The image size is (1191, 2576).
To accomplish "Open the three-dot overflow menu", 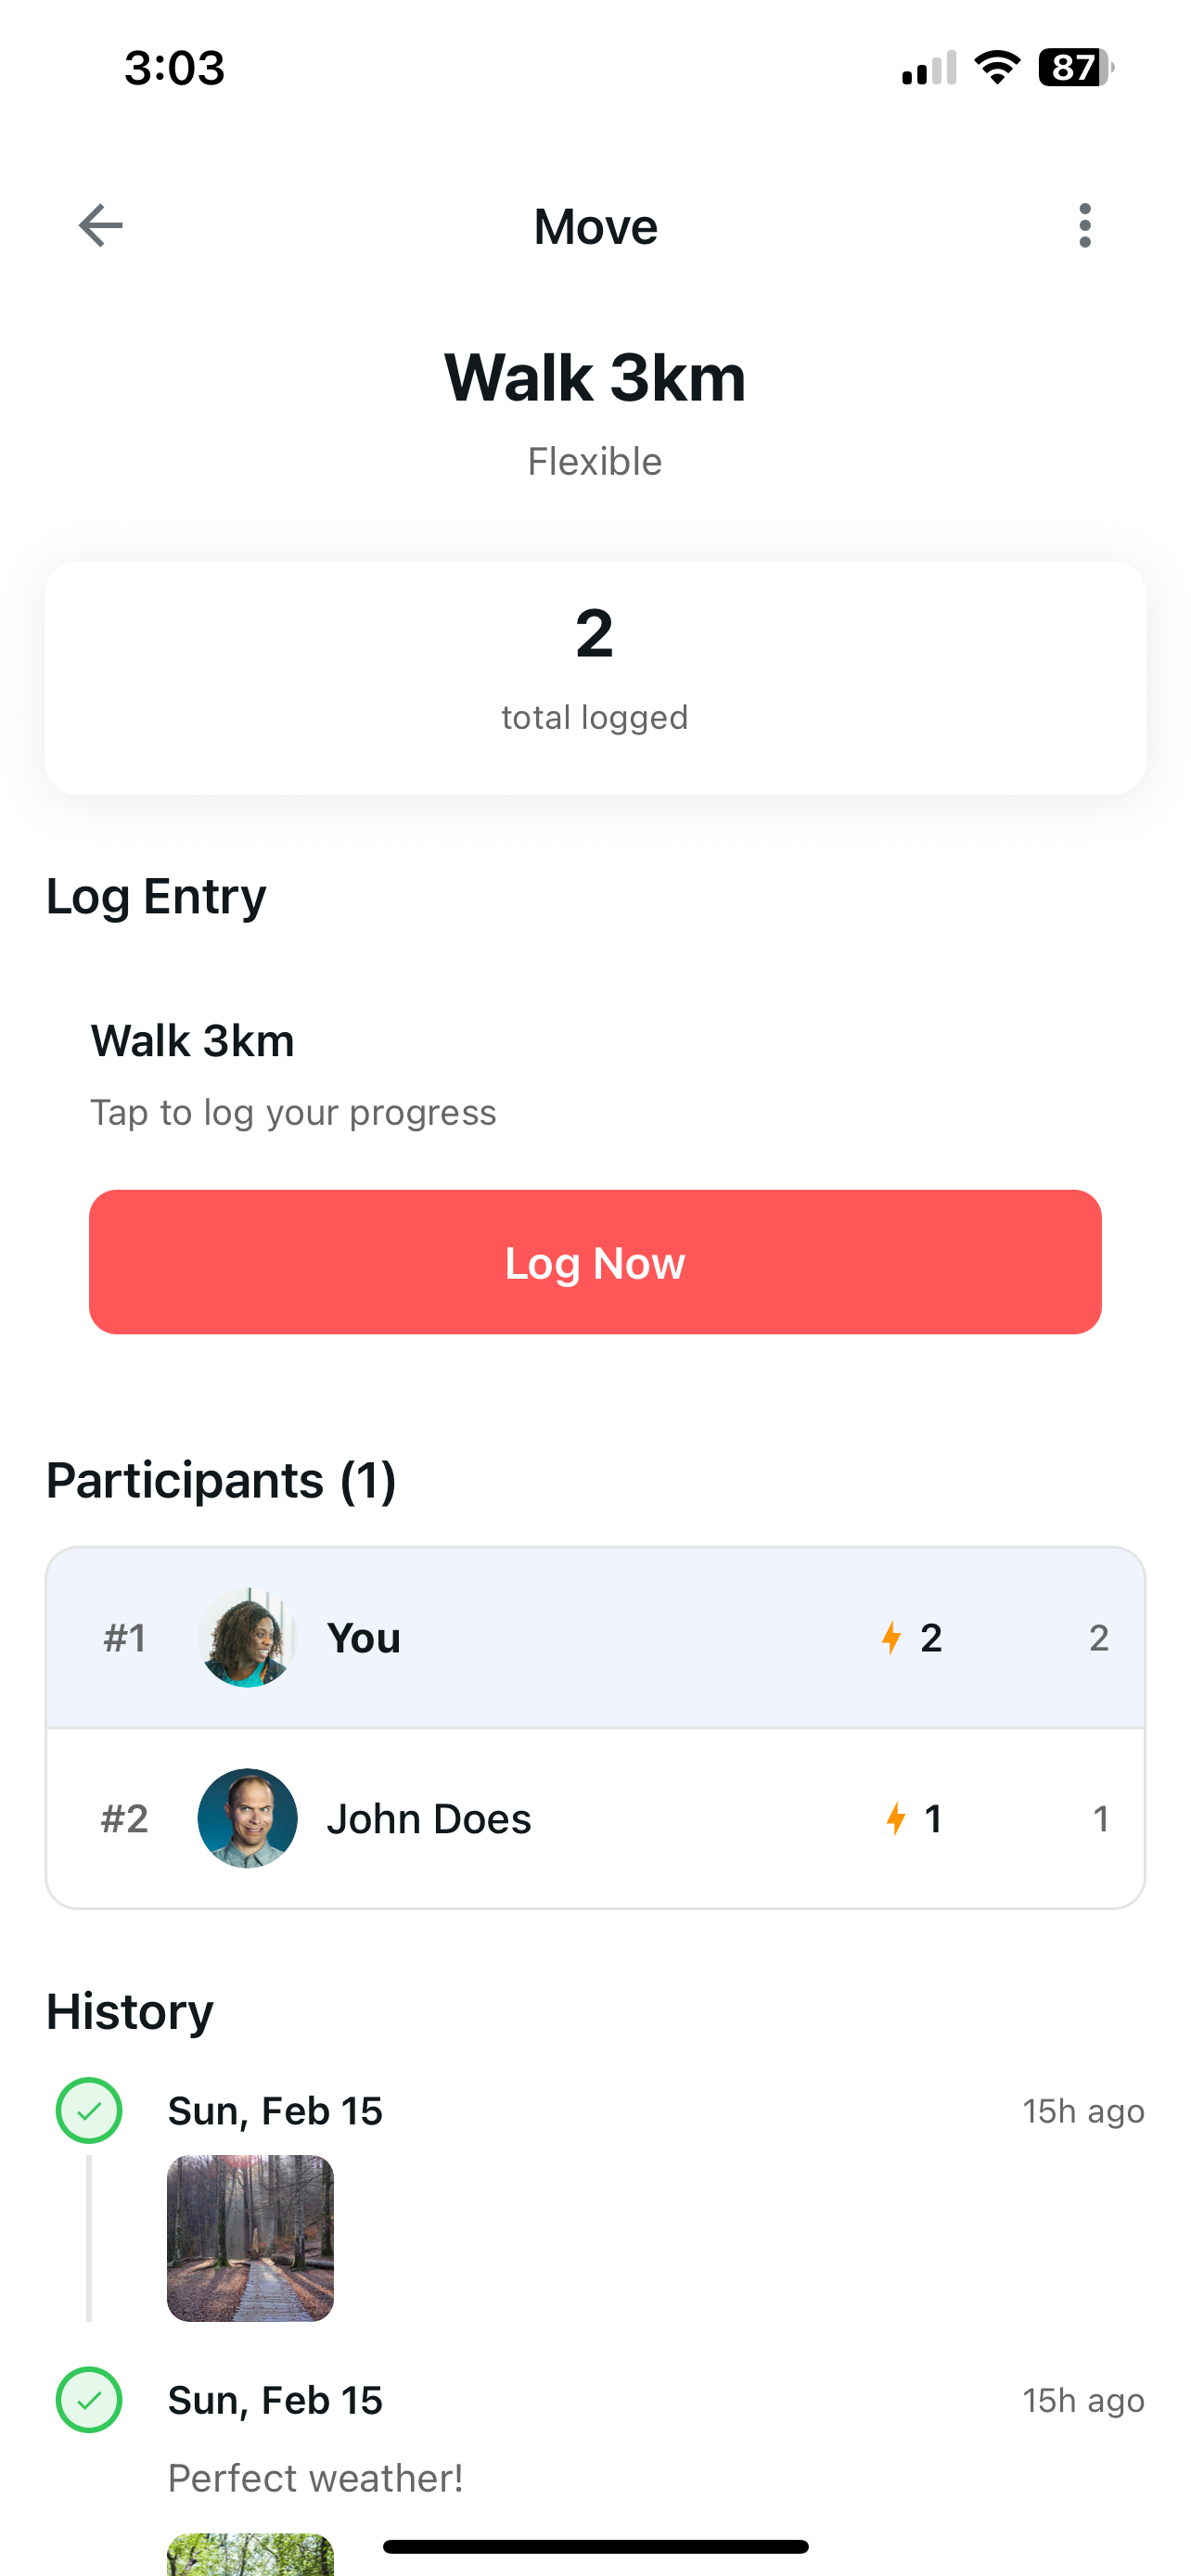I will click(1085, 225).
